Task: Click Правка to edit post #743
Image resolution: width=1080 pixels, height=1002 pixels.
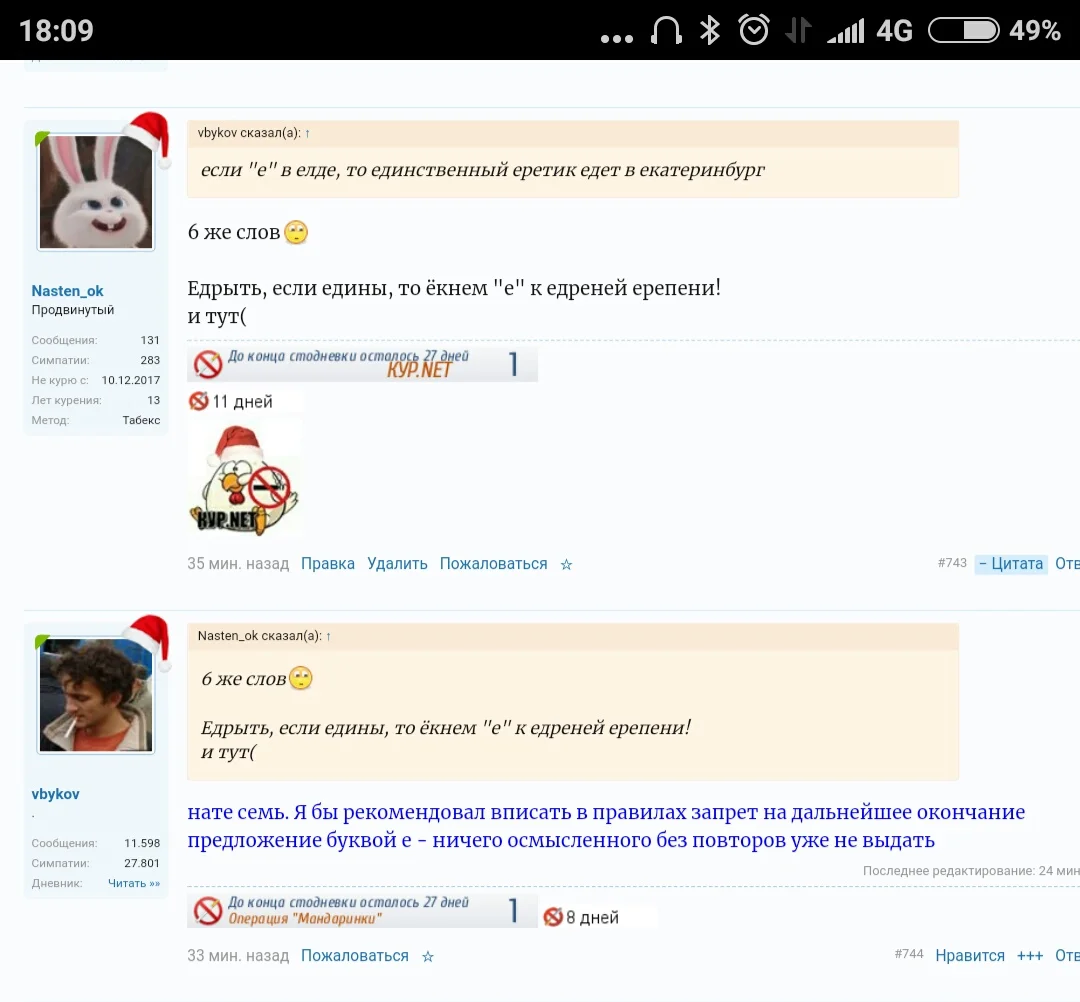Action: [x=328, y=563]
